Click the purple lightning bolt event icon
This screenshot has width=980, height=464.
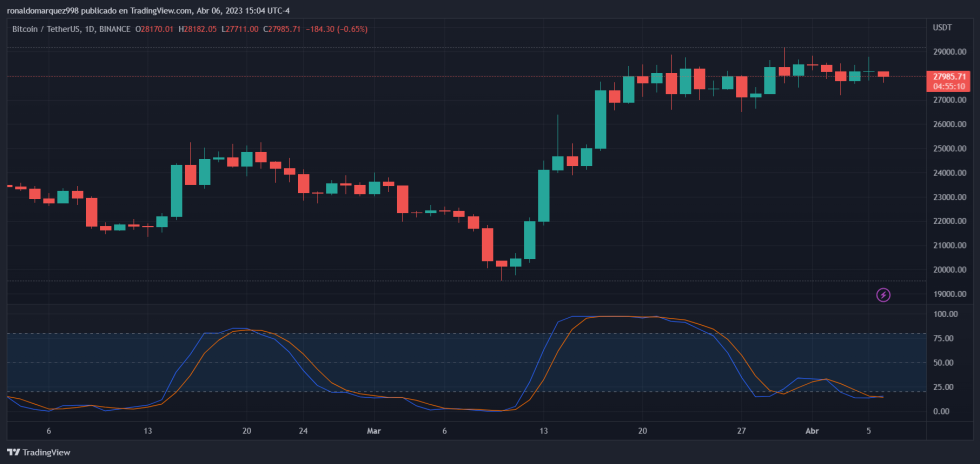(883, 295)
